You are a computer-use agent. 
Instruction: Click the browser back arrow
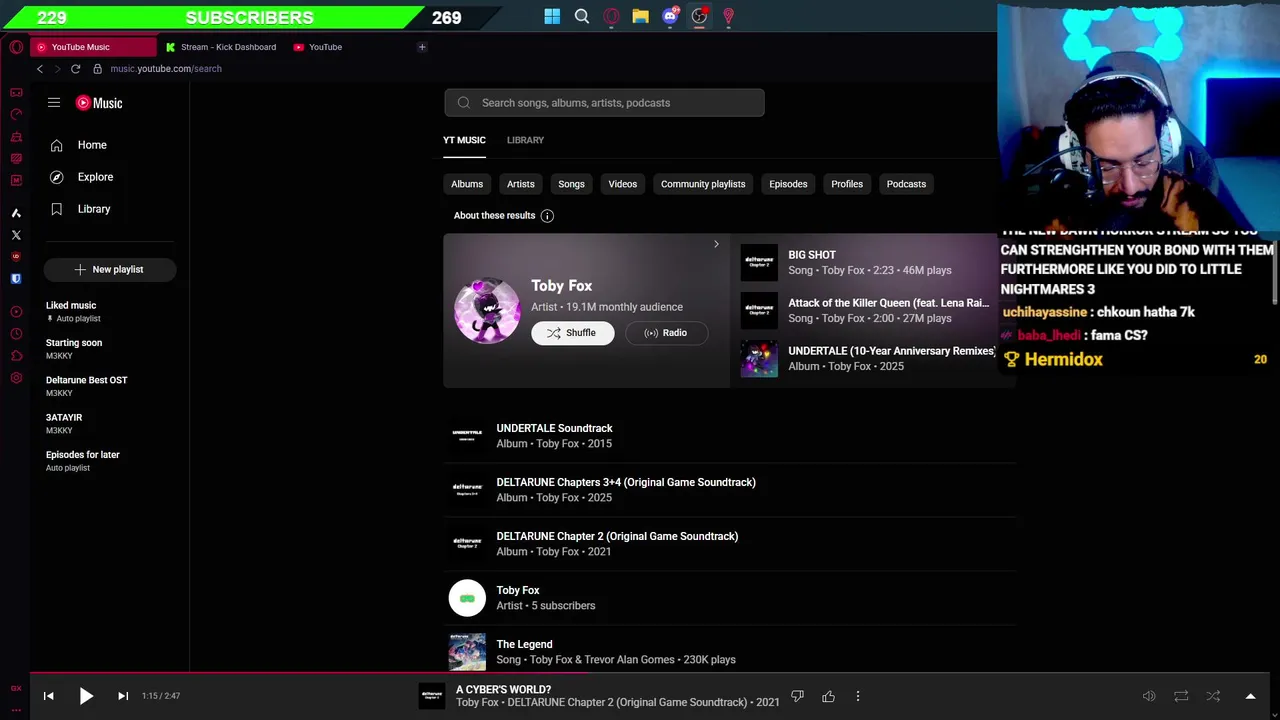[40, 69]
